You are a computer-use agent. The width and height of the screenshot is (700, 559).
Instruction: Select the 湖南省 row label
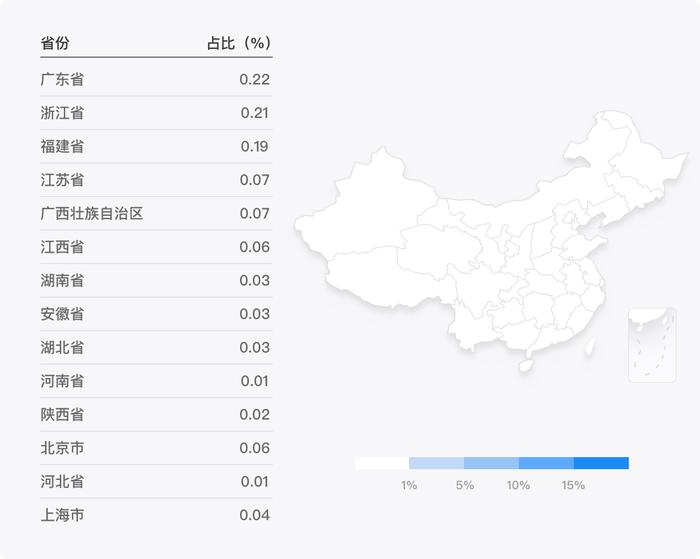click(x=62, y=280)
